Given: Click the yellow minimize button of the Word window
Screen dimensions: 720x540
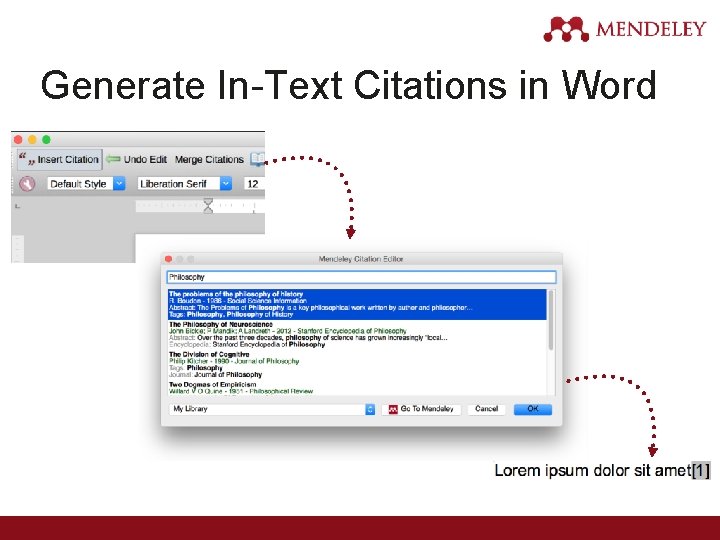Looking at the screenshot, I should point(32,140).
